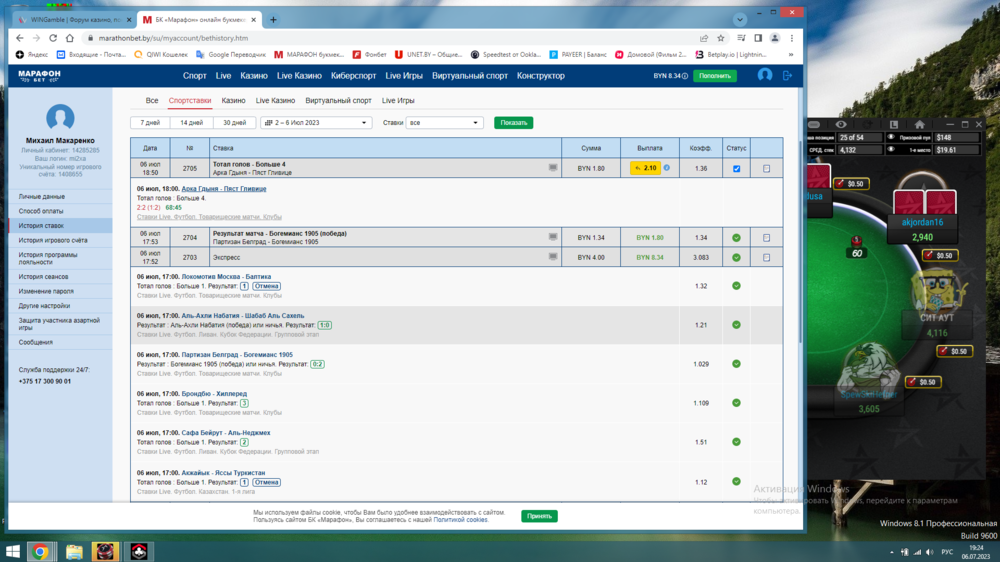Open Киберспорт in the top navigation
This screenshot has width=1000, height=562.
point(353,76)
